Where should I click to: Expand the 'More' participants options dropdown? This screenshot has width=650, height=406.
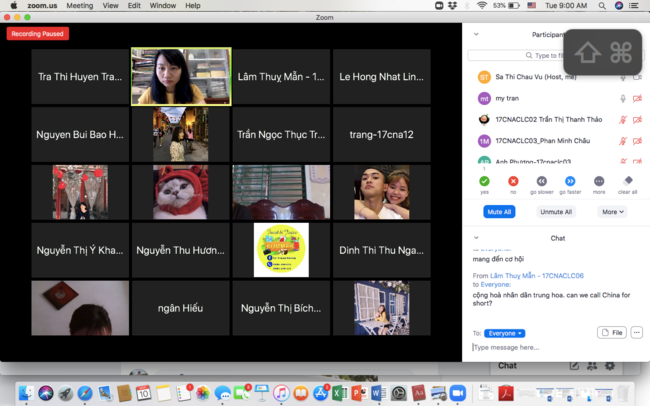612,212
